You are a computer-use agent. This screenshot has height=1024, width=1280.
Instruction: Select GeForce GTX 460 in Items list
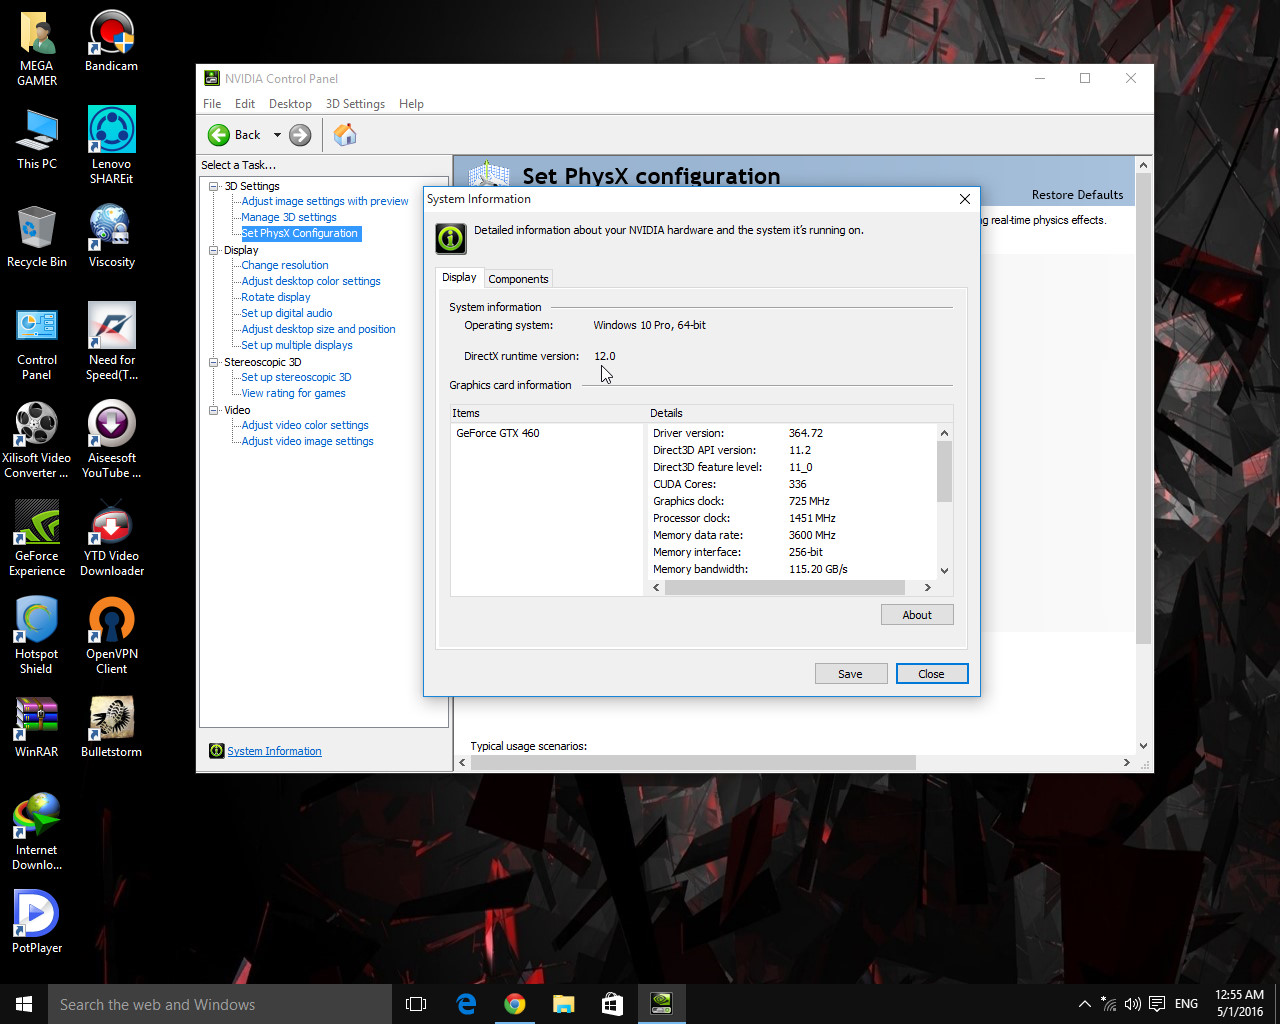coord(498,433)
